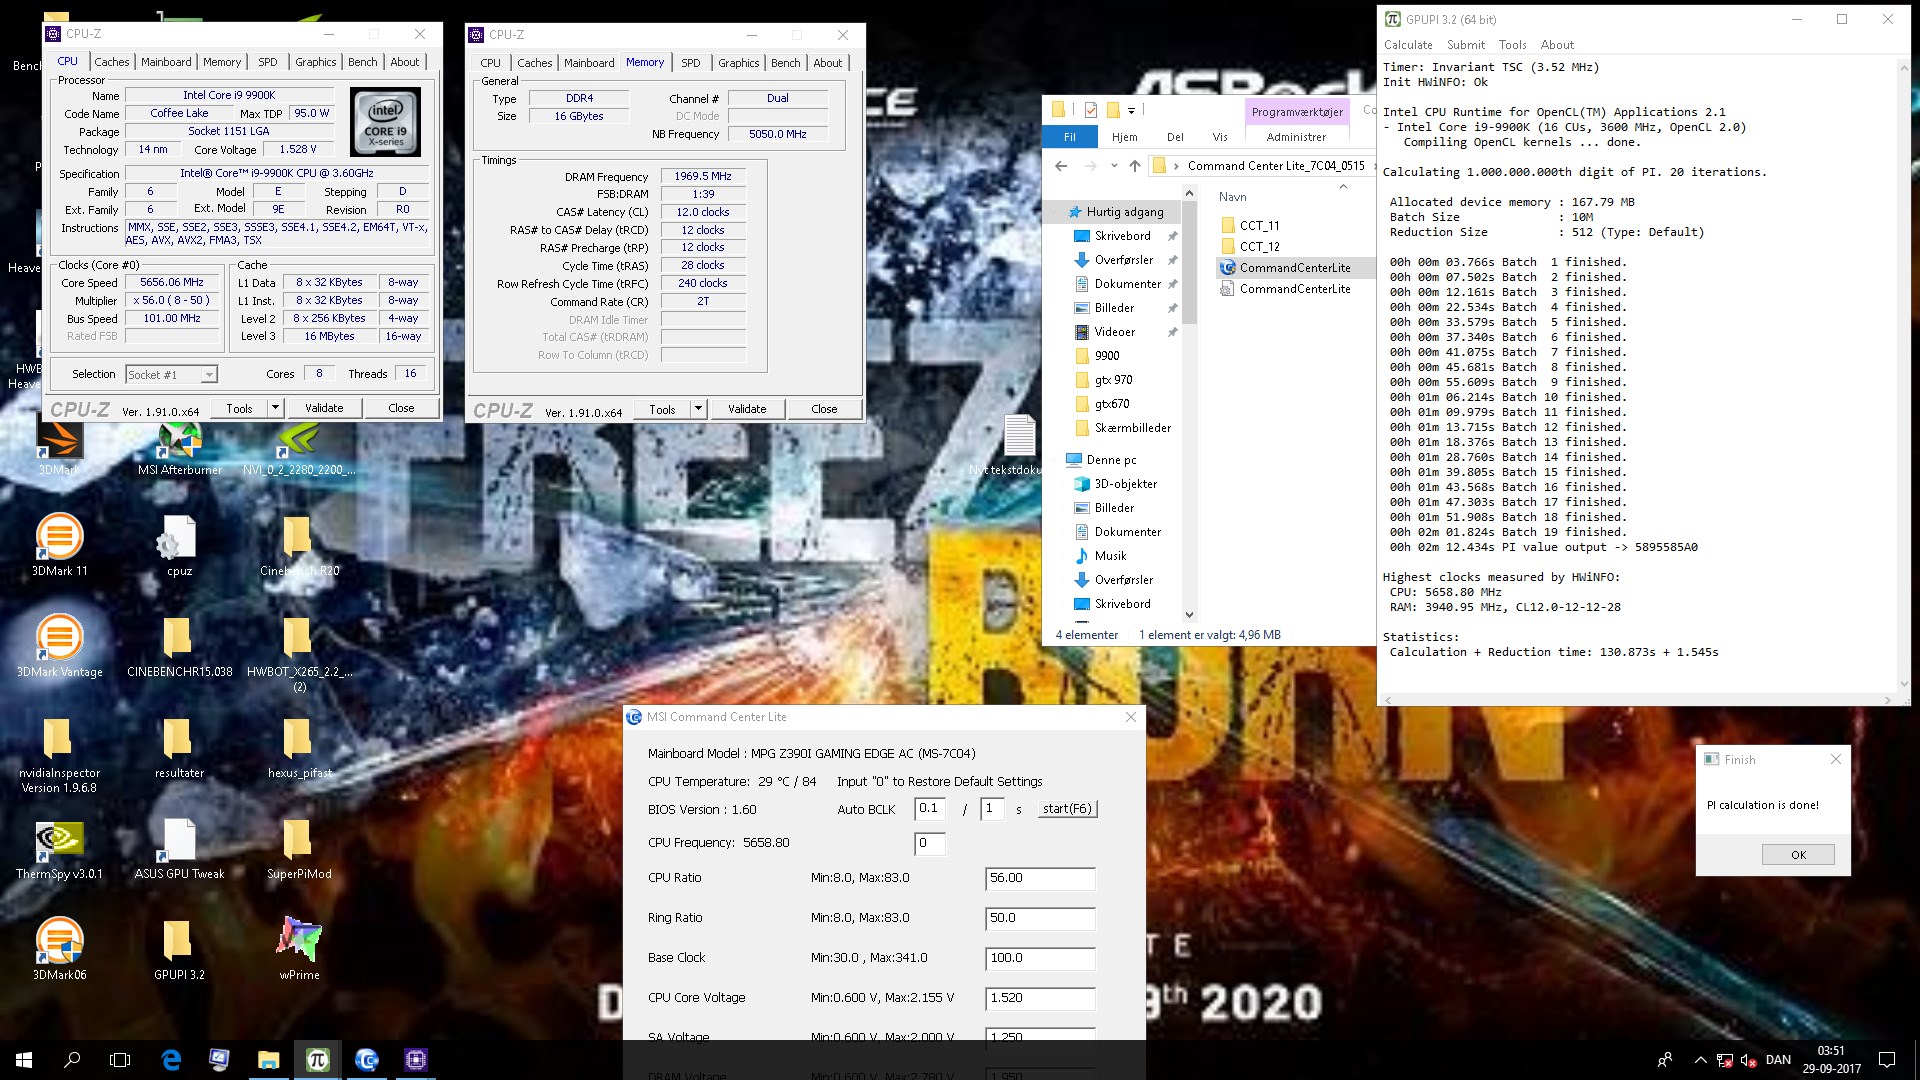Open the resultater folder icon
This screenshot has height=1080, width=1920.
pos(179,746)
